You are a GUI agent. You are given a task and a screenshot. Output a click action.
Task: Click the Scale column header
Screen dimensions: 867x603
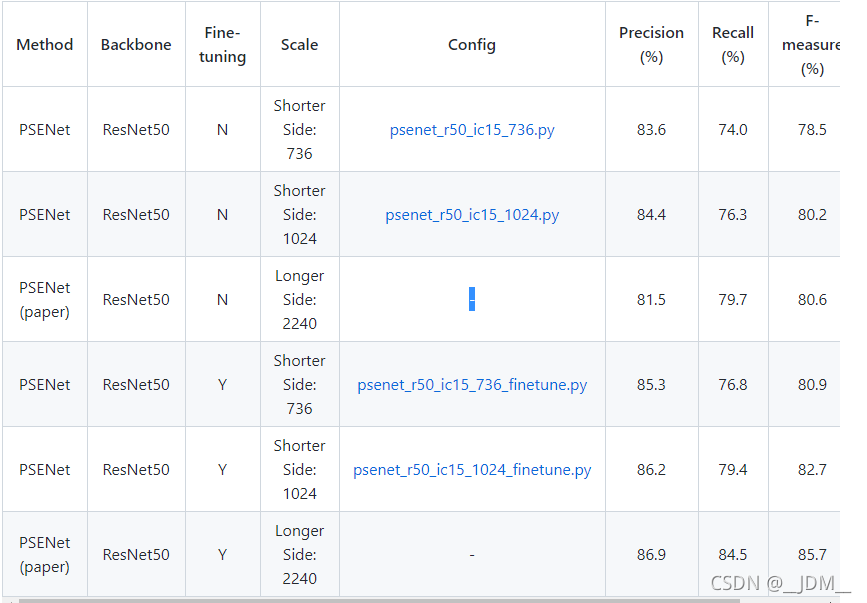point(299,45)
